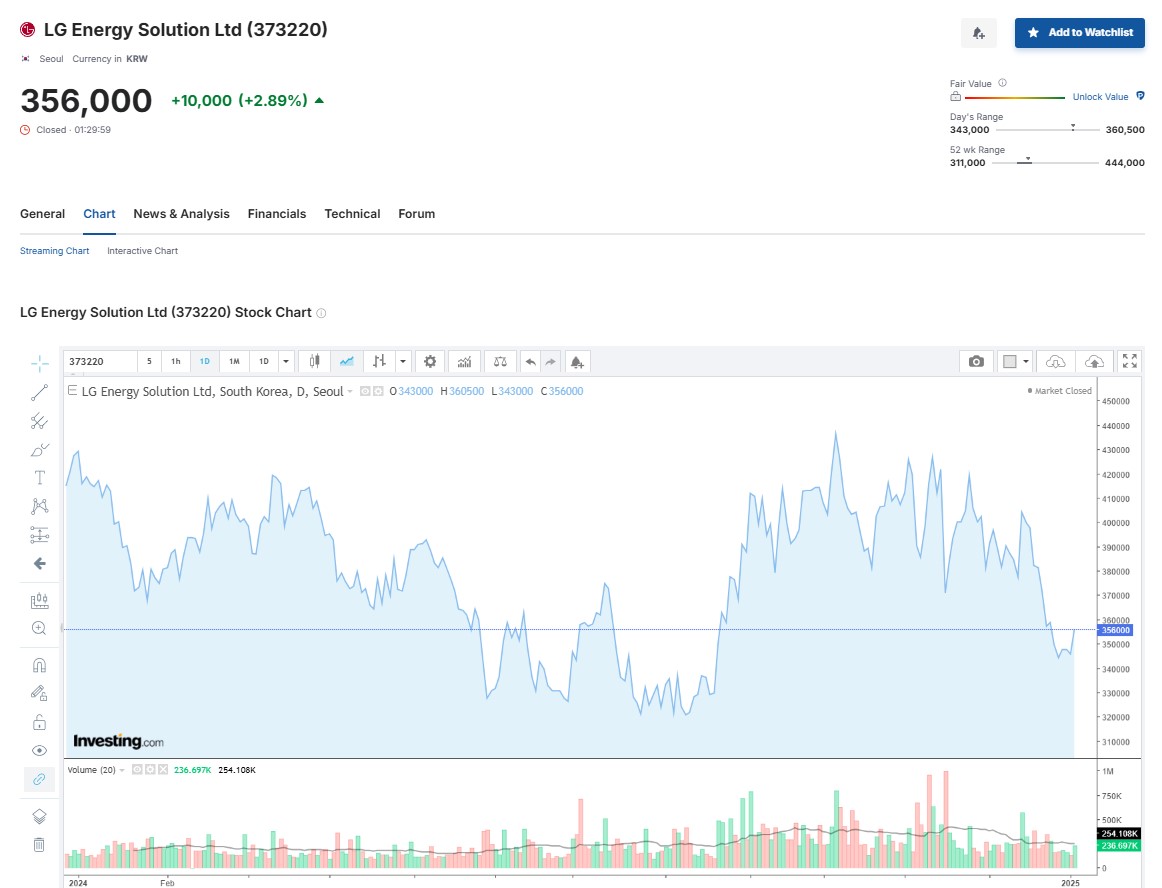Click the 373220 symbol input field

pos(100,362)
